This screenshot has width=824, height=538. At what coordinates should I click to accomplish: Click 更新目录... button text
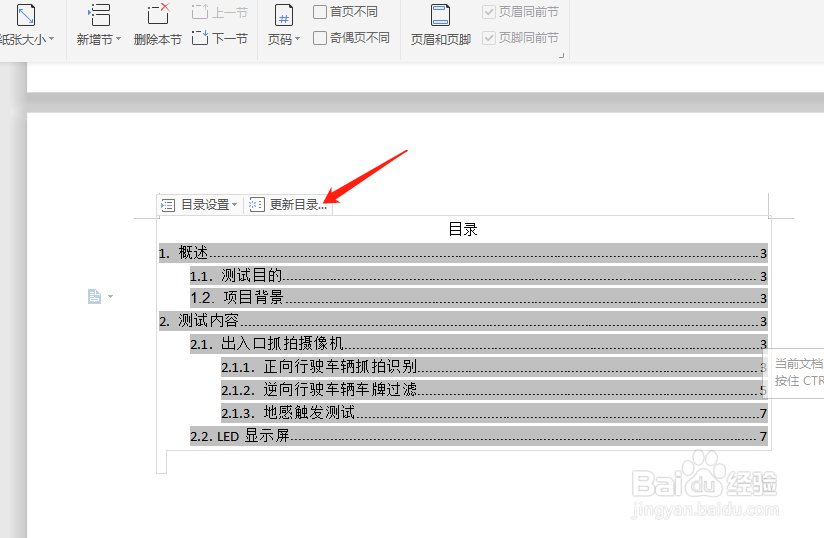[x=298, y=205]
